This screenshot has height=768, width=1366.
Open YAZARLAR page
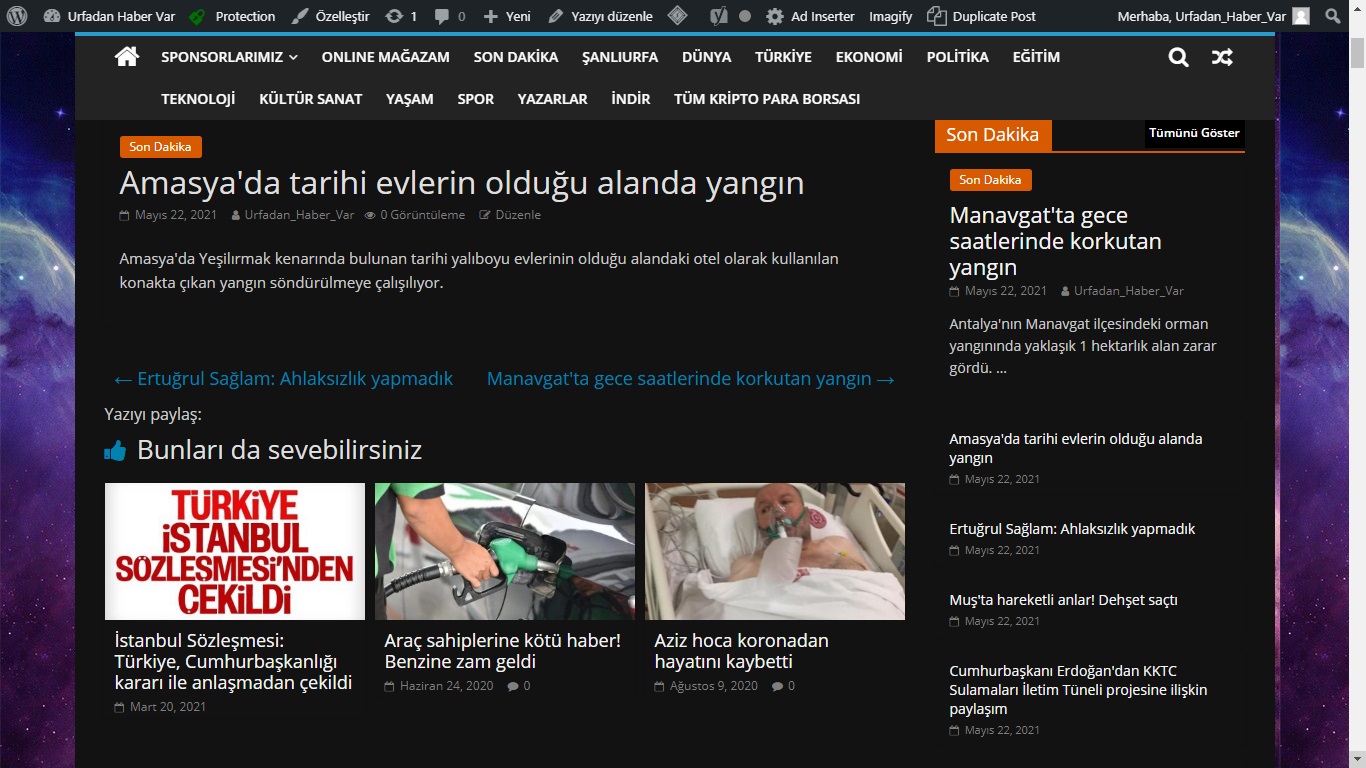[552, 99]
